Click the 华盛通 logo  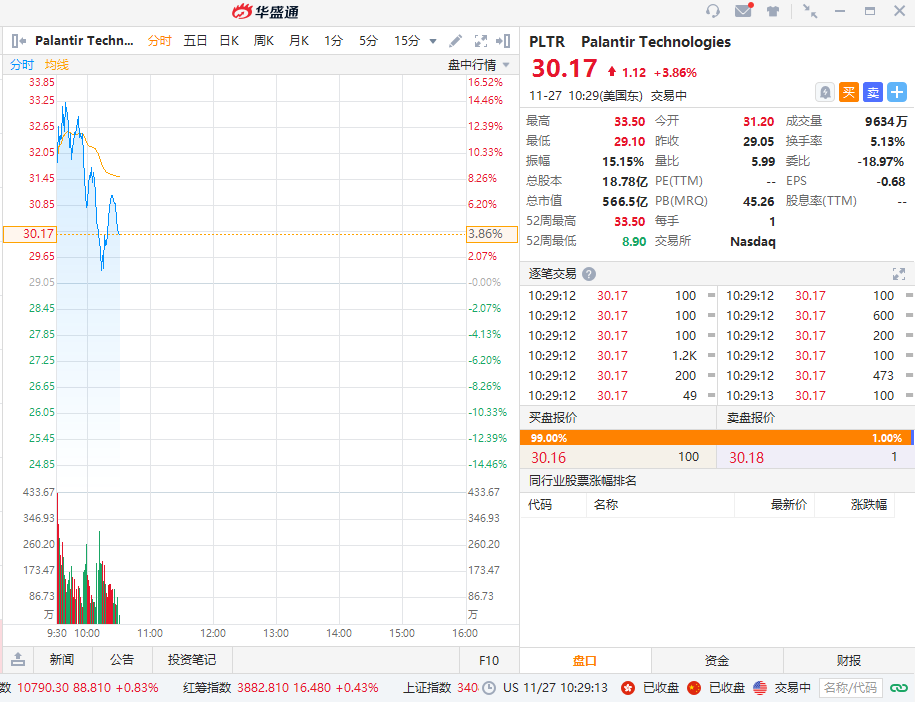pyautogui.click(x=266, y=12)
